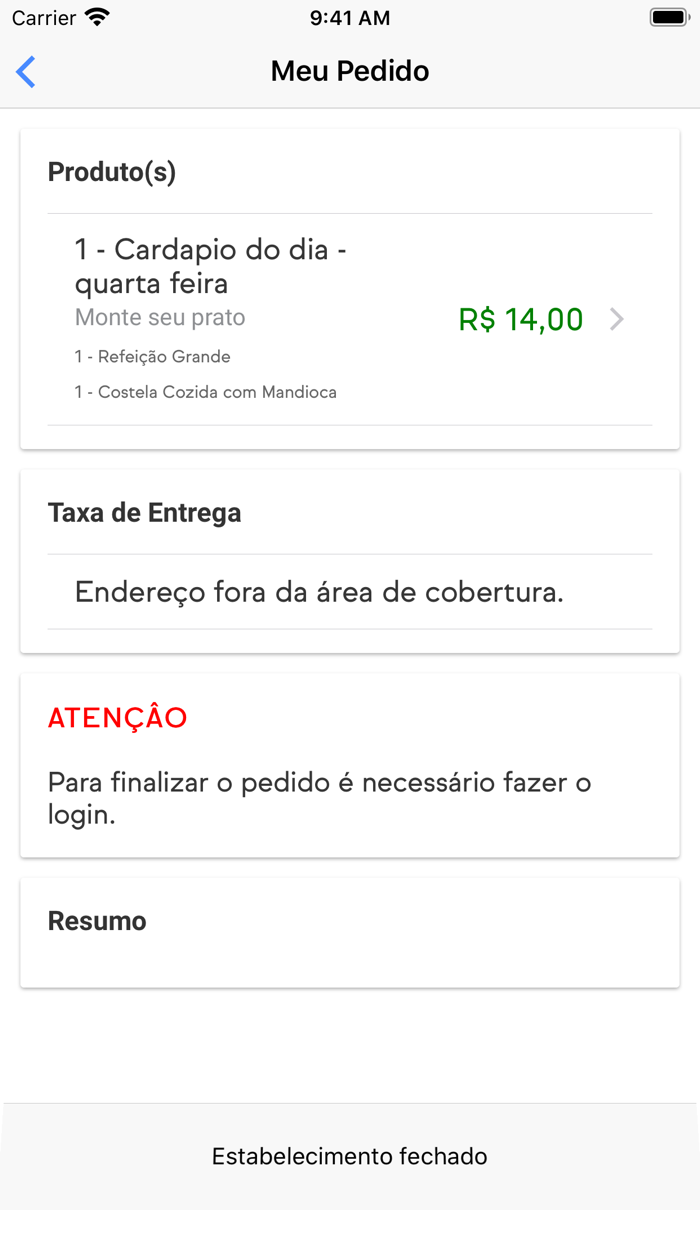Tap the ATENÇÂO red heading

coord(117,717)
